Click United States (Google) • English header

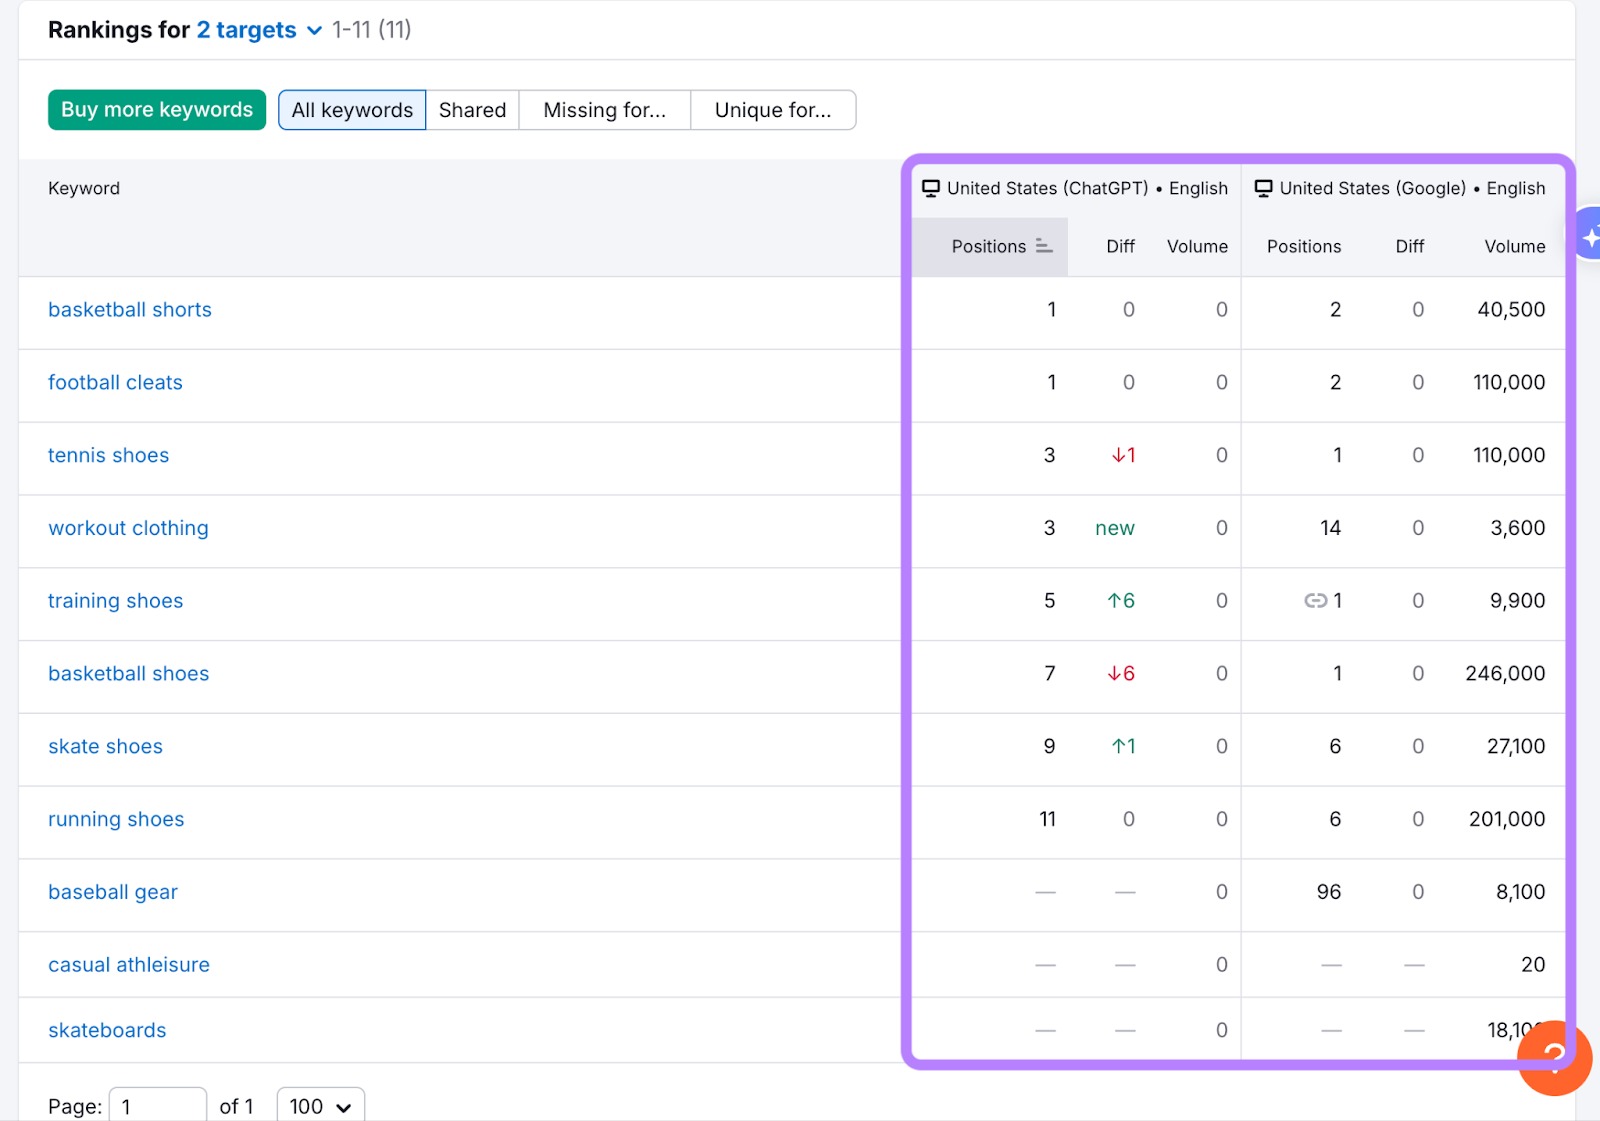[1412, 188]
